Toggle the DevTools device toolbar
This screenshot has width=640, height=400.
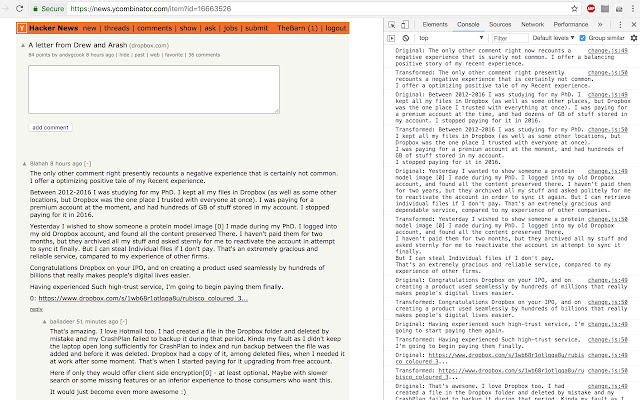pos(404,24)
